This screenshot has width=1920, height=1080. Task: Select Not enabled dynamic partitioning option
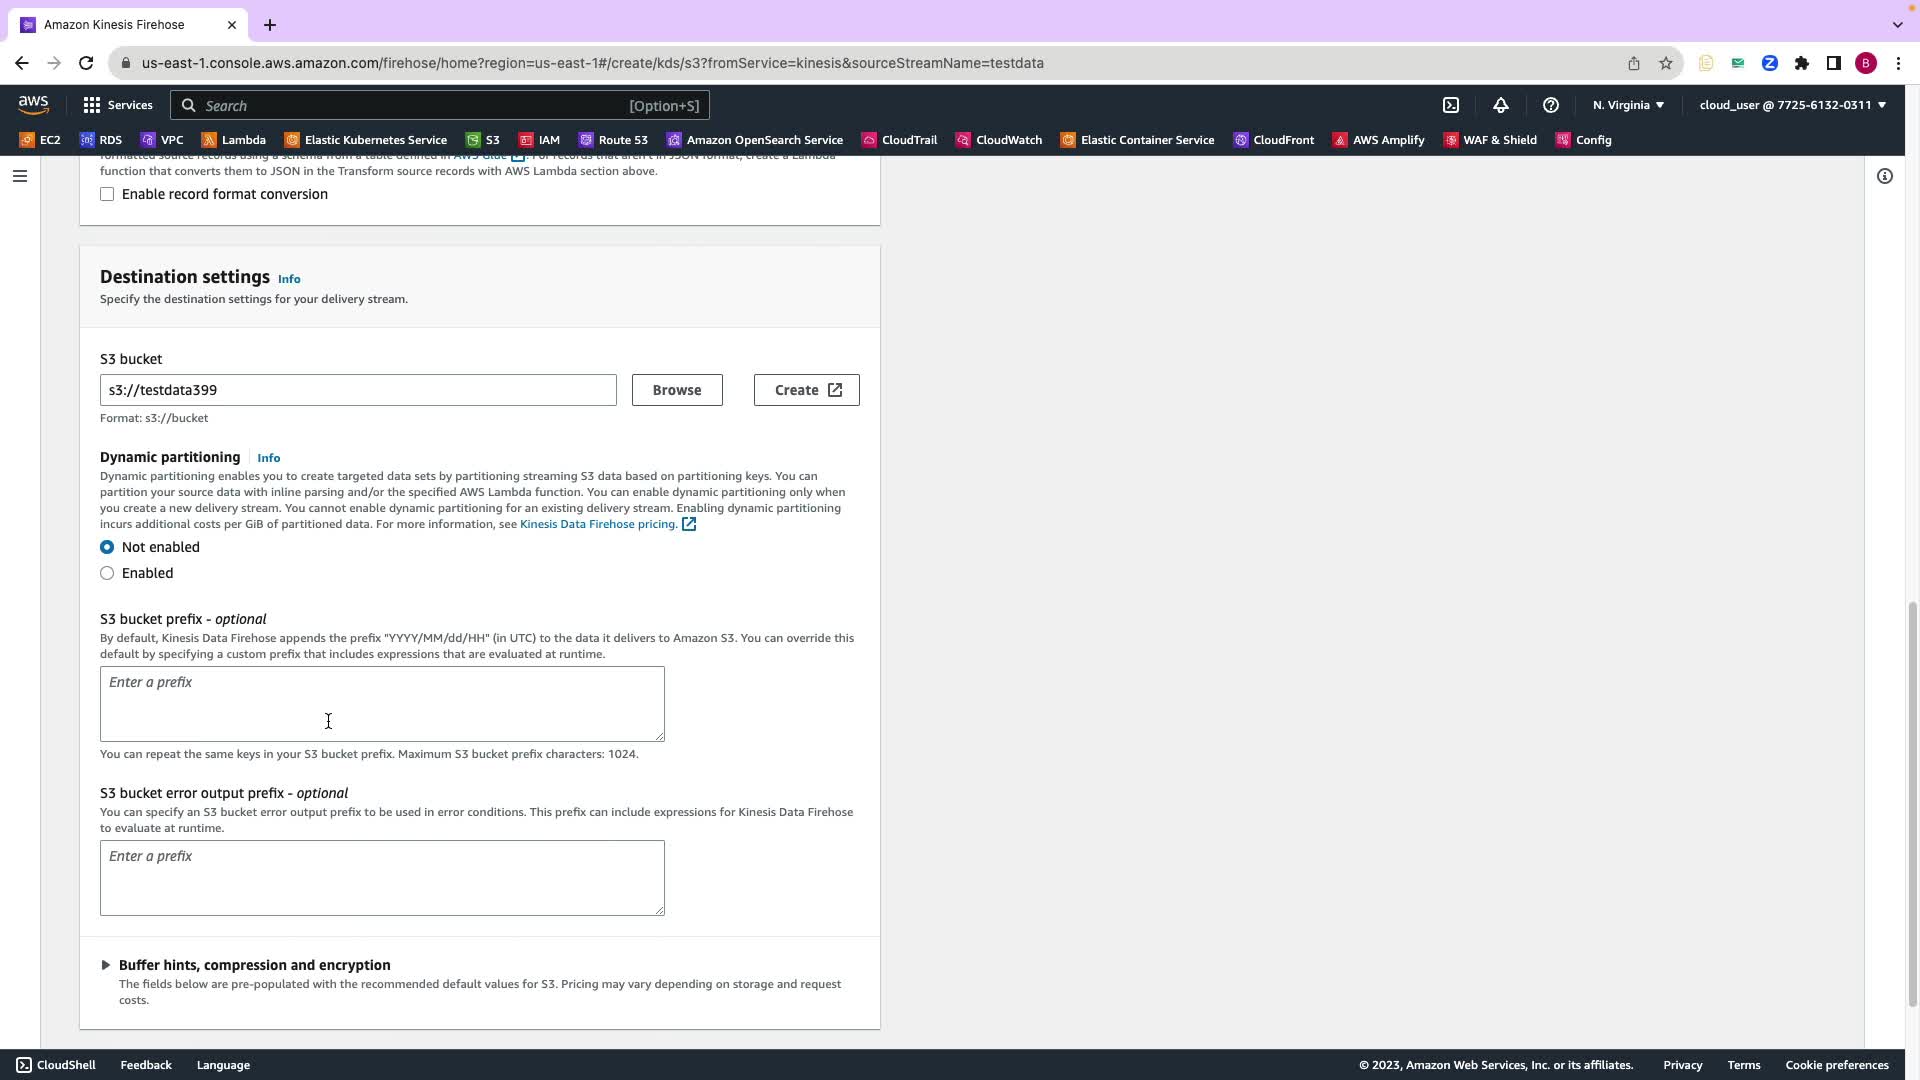(x=107, y=547)
